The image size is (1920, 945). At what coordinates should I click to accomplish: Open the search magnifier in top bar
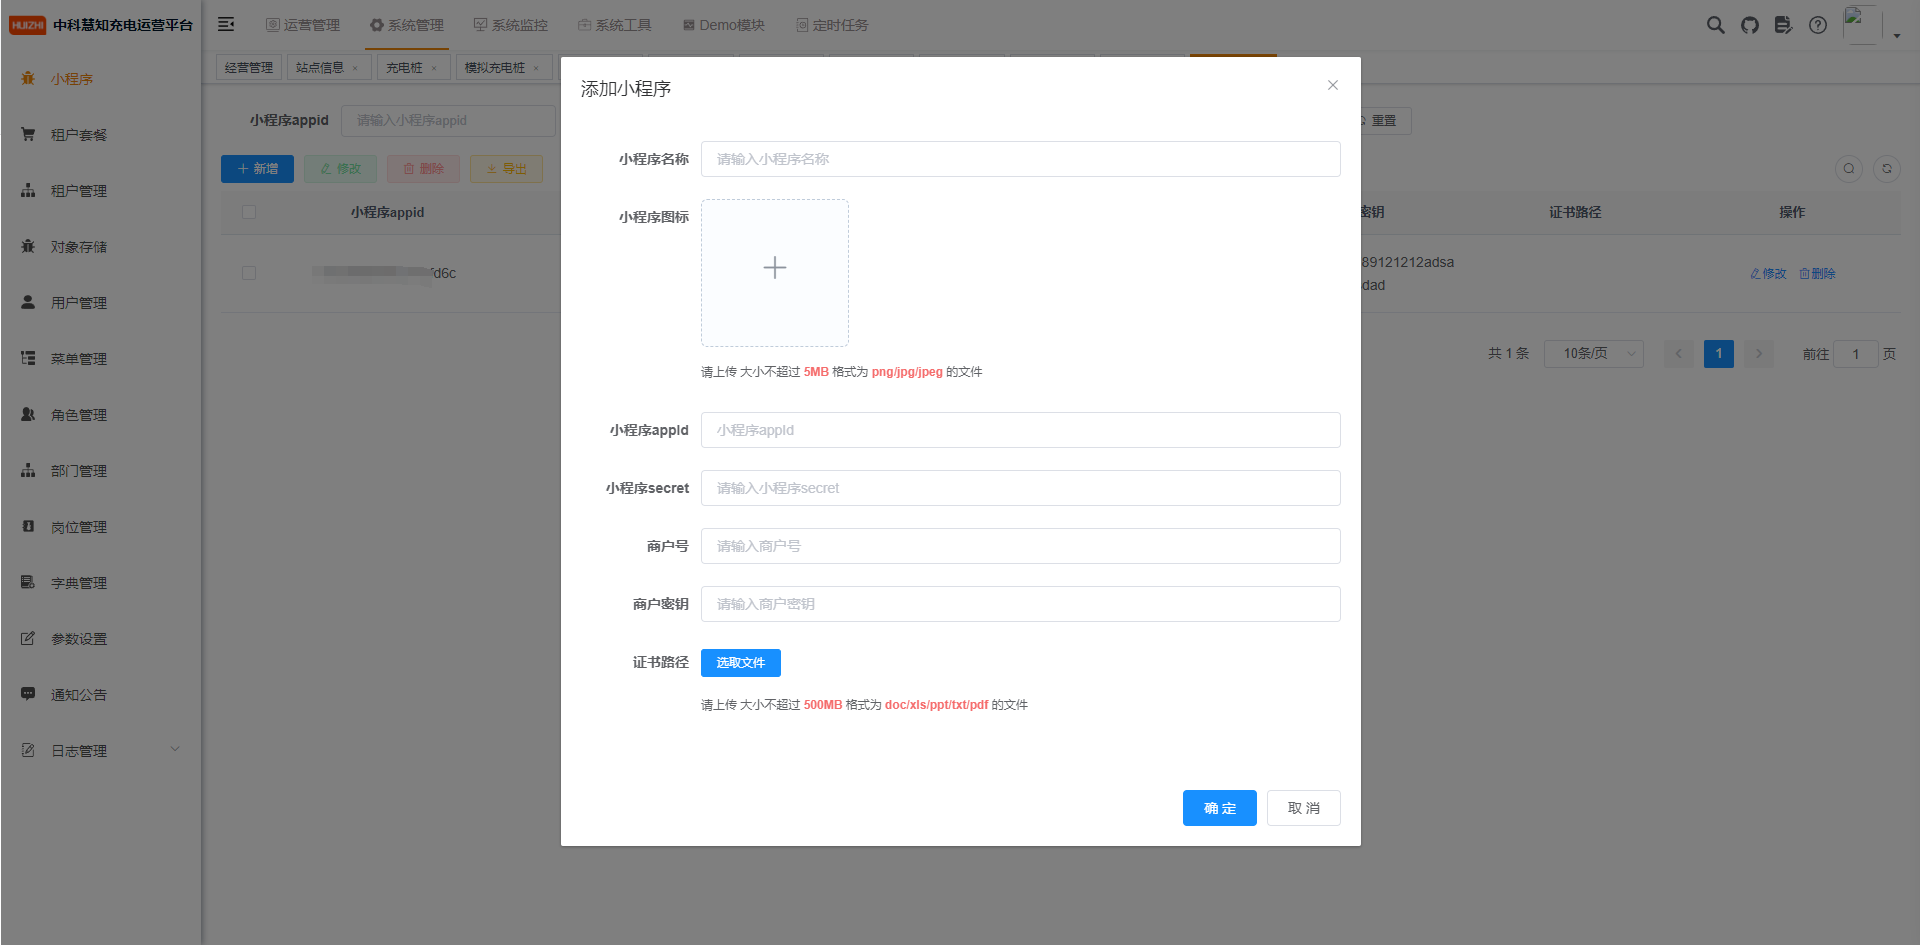pos(1715,25)
